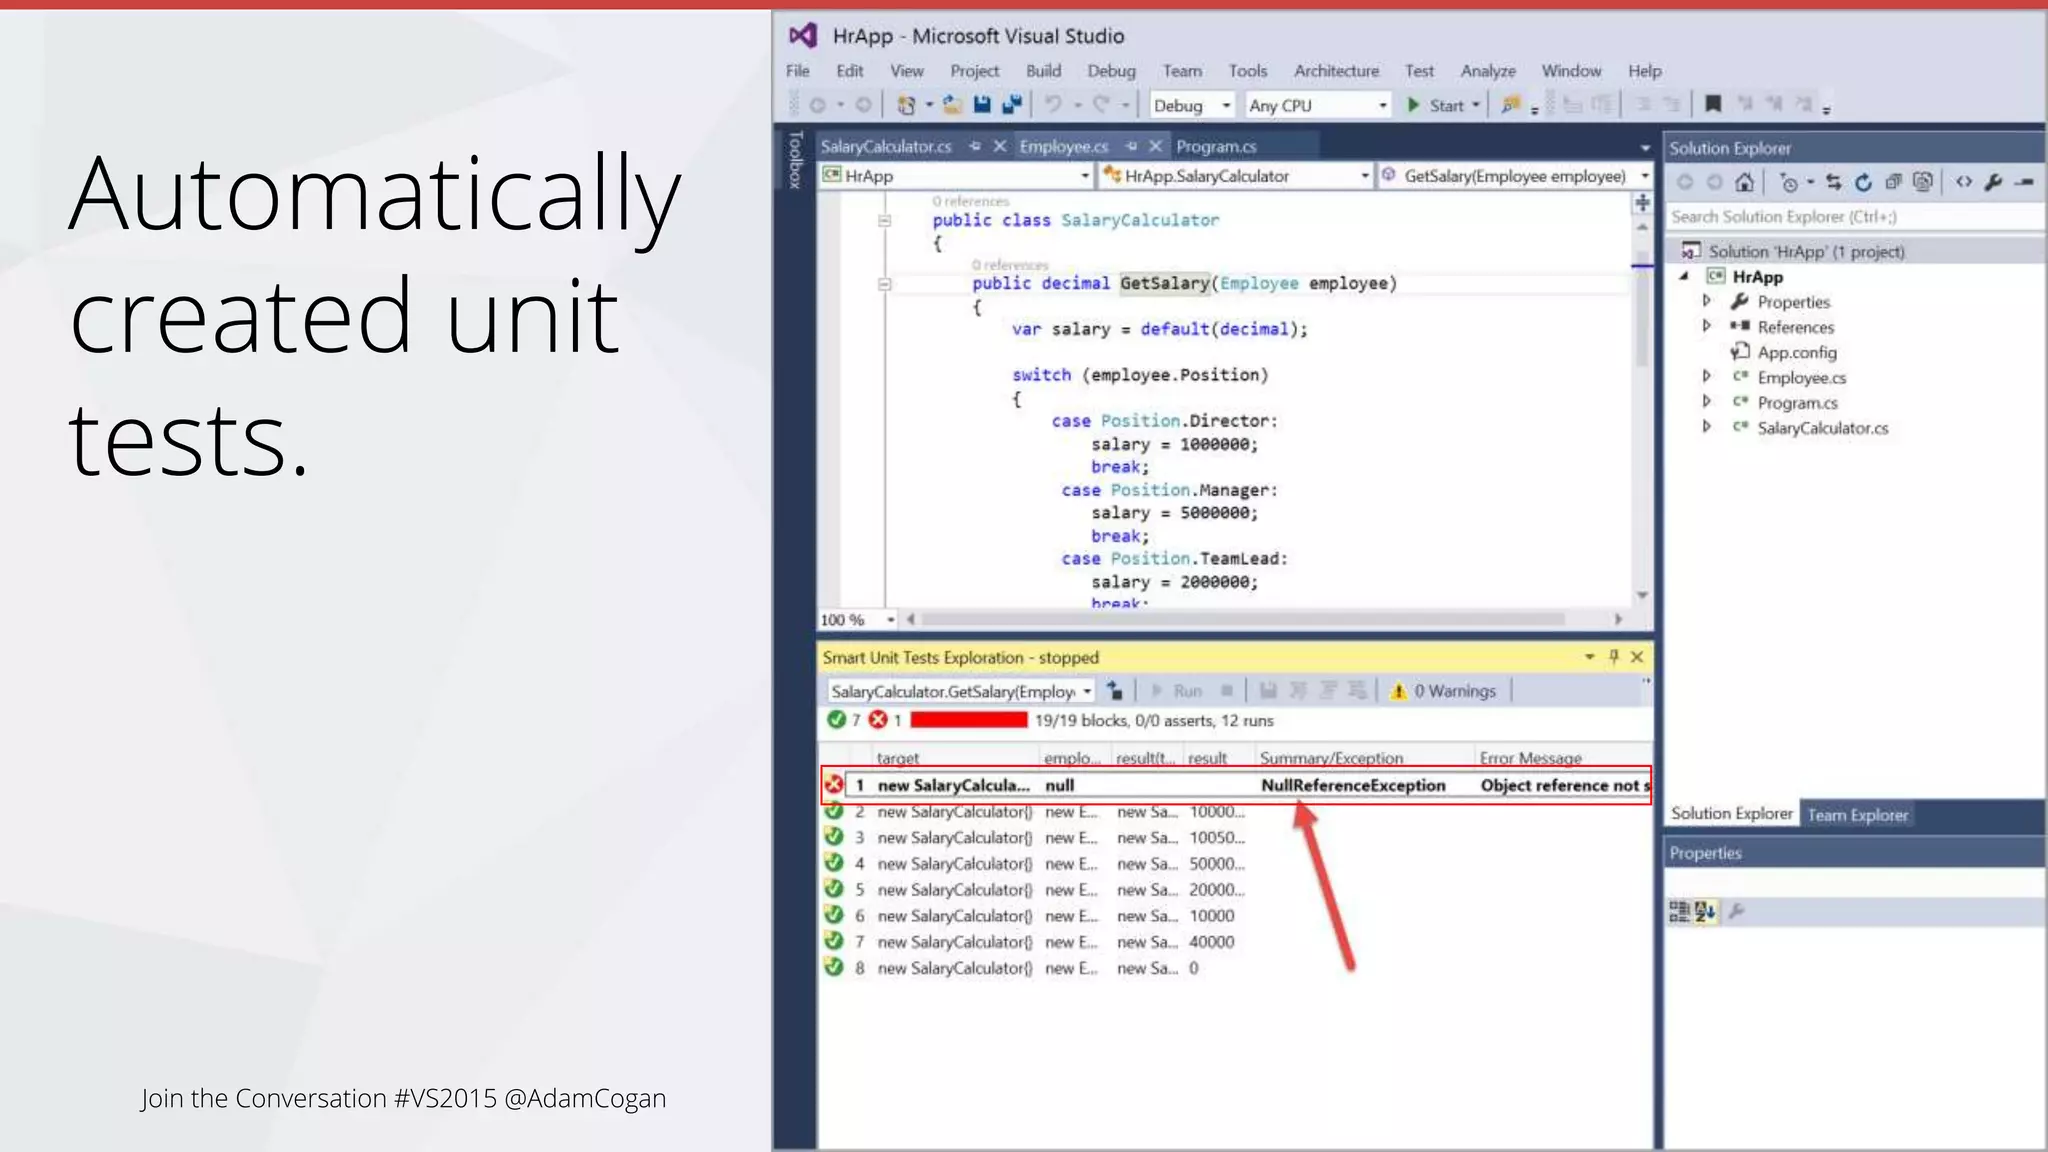The height and width of the screenshot is (1152, 2048).
Task: Pin the Smart Unit Tests Exploration panel
Action: (x=1613, y=657)
